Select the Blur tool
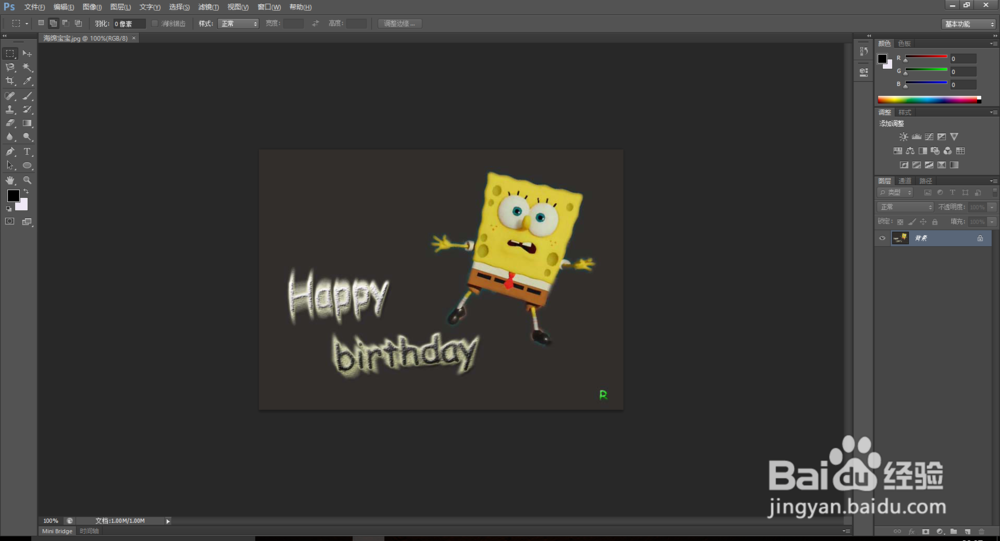 point(10,137)
